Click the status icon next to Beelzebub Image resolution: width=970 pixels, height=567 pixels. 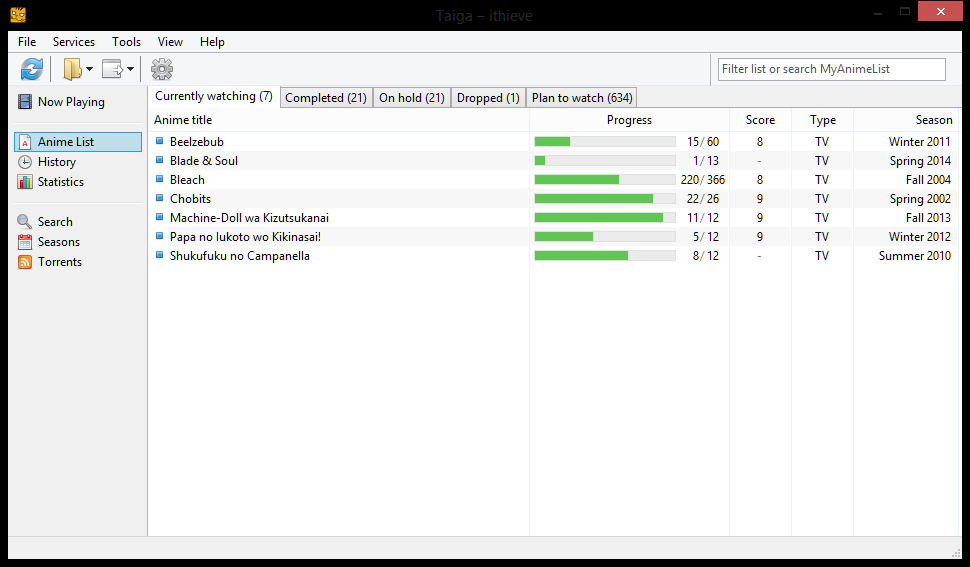pyautogui.click(x=160, y=141)
